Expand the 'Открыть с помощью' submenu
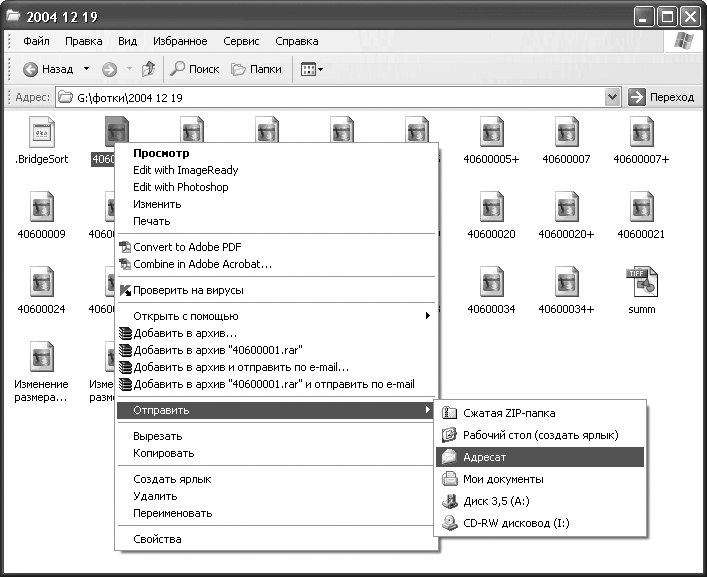The height and width of the screenshot is (577, 707). [275, 316]
